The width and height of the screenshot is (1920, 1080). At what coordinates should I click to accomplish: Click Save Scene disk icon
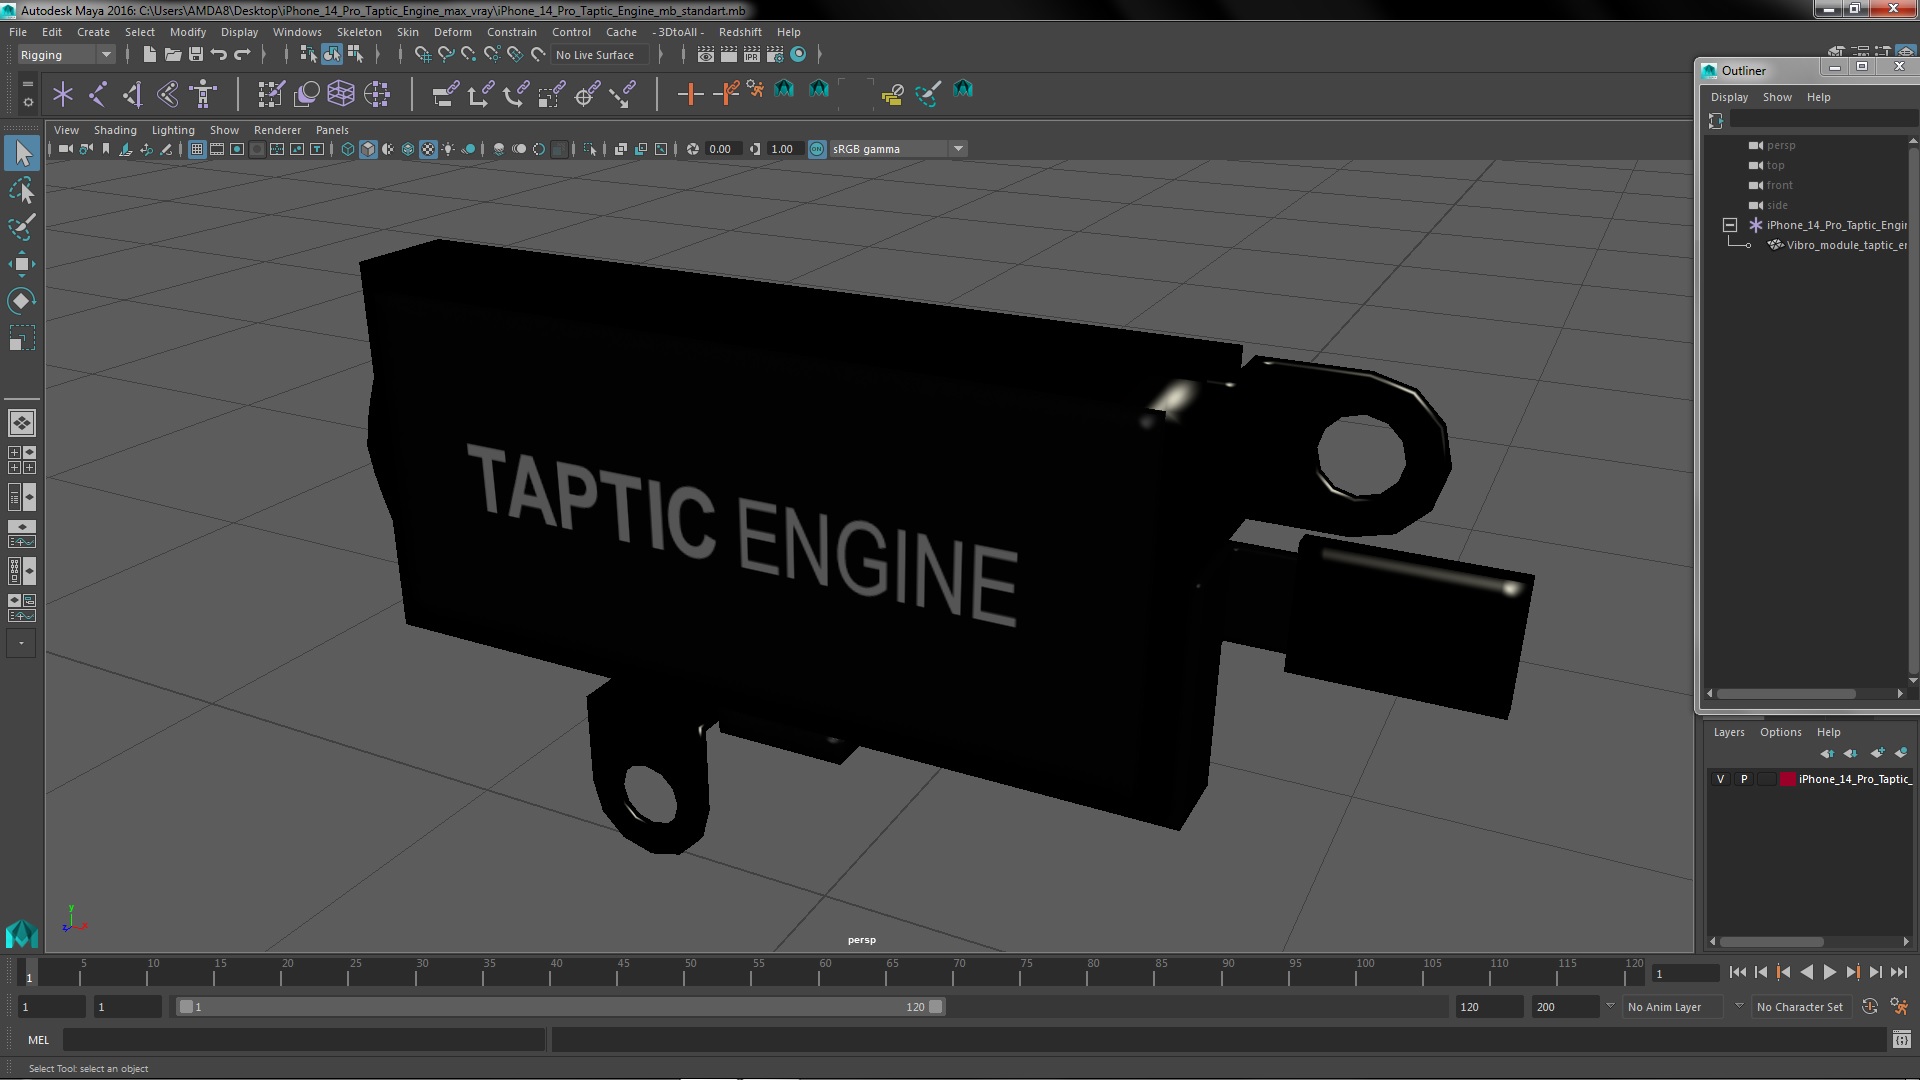[x=196, y=54]
